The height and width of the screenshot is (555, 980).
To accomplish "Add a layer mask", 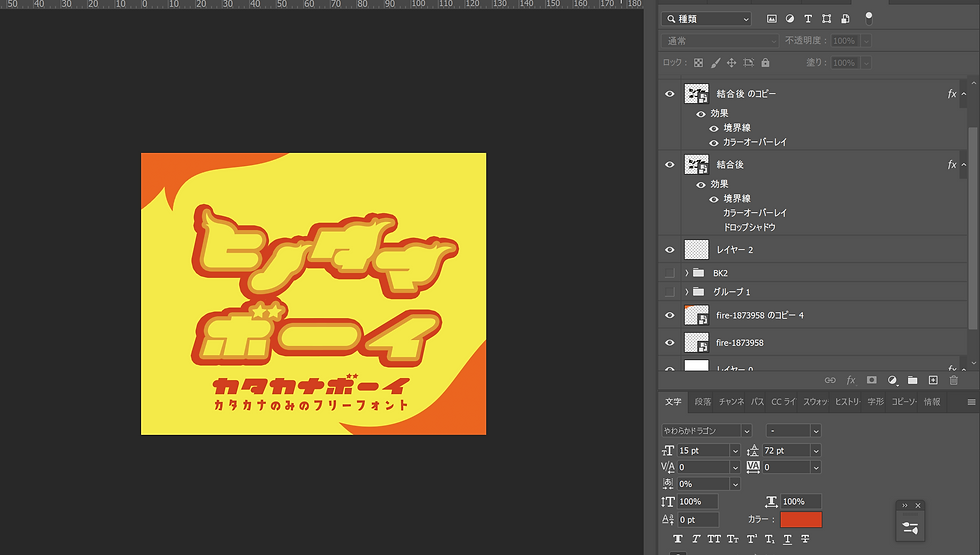I will click(871, 380).
